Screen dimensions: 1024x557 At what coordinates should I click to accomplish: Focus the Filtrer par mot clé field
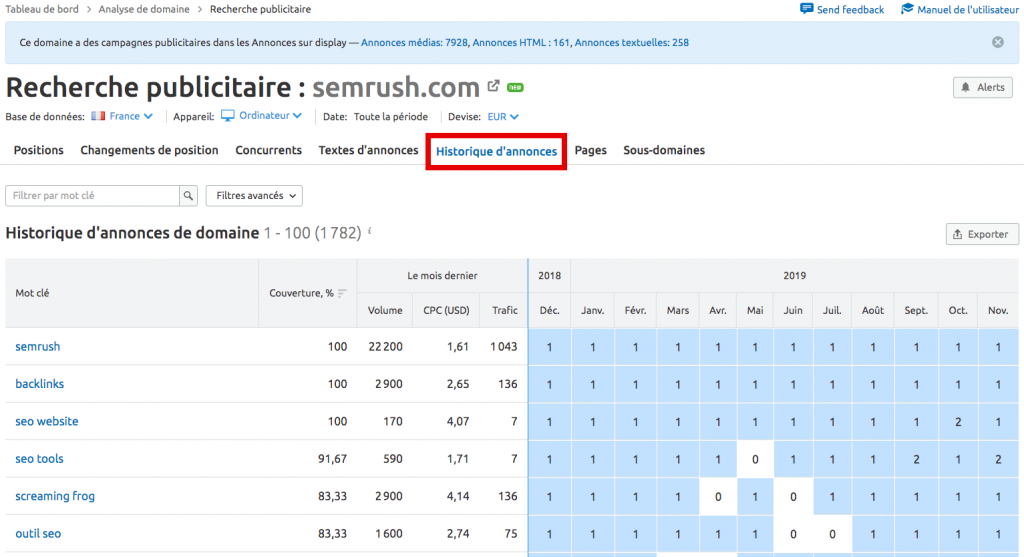pyautogui.click(x=92, y=195)
